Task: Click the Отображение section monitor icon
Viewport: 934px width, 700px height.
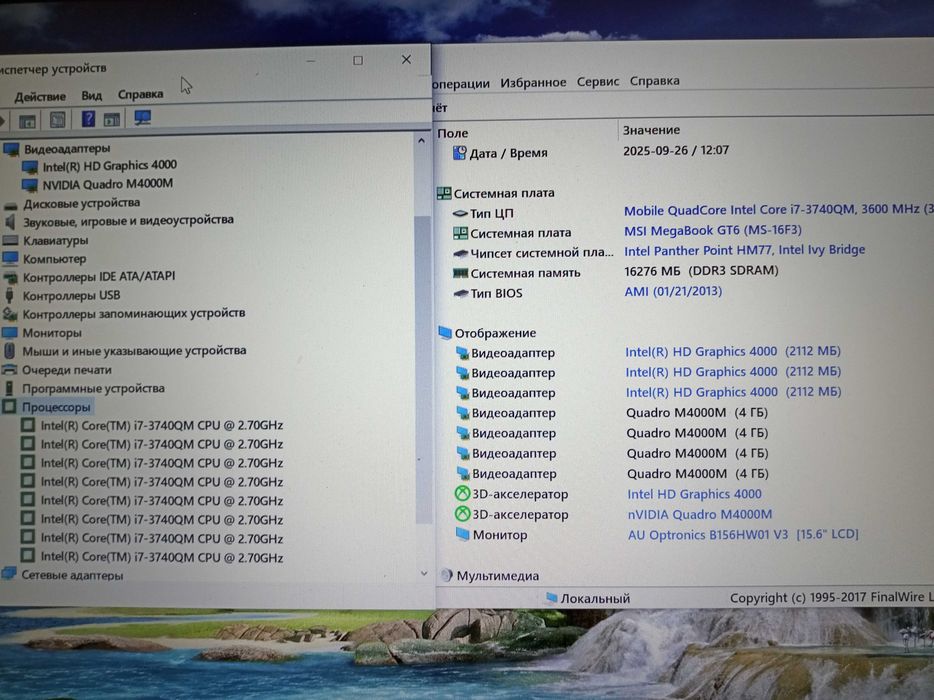Action: [x=445, y=332]
